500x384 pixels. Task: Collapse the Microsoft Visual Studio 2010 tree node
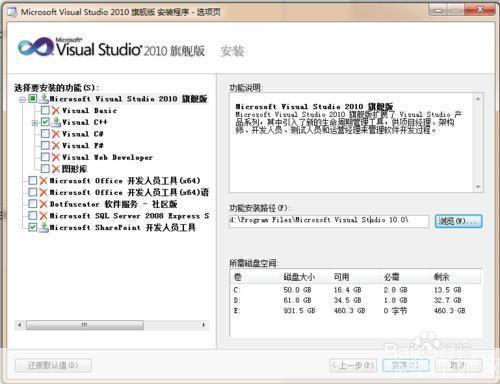click(22, 99)
